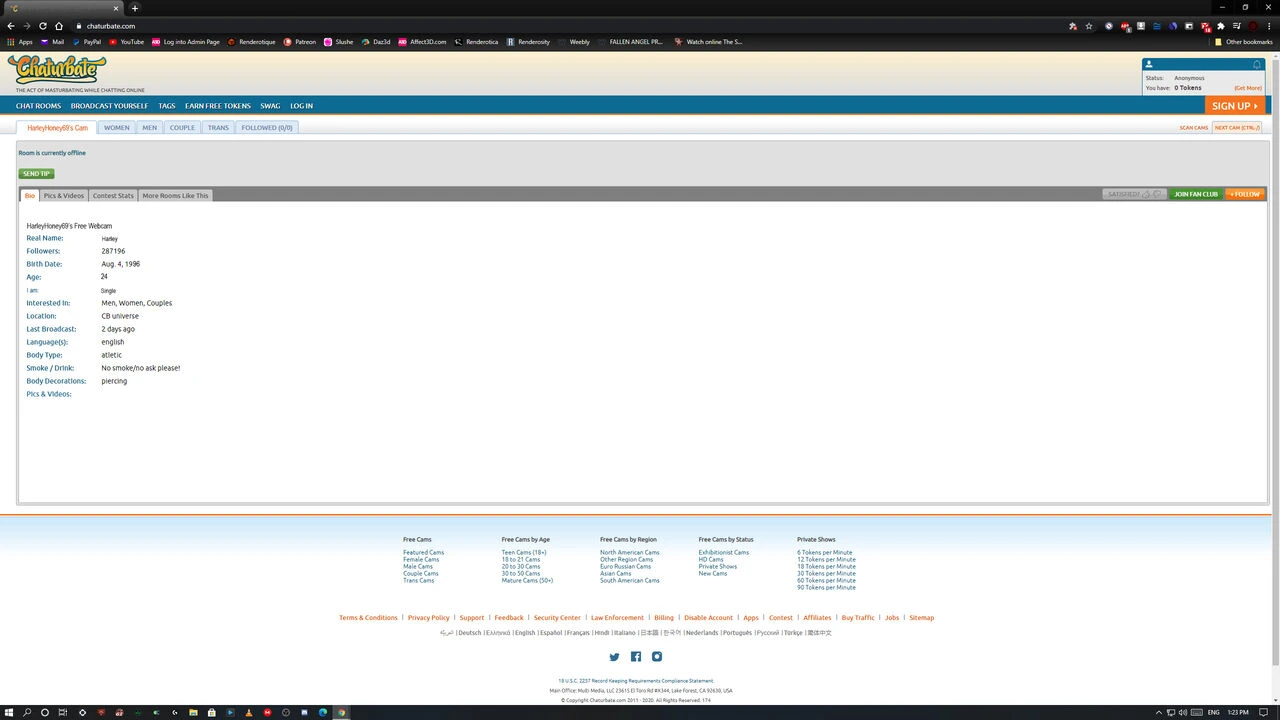Click the Facebook icon in the footer
This screenshot has width=1280, height=720.
tap(636, 657)
